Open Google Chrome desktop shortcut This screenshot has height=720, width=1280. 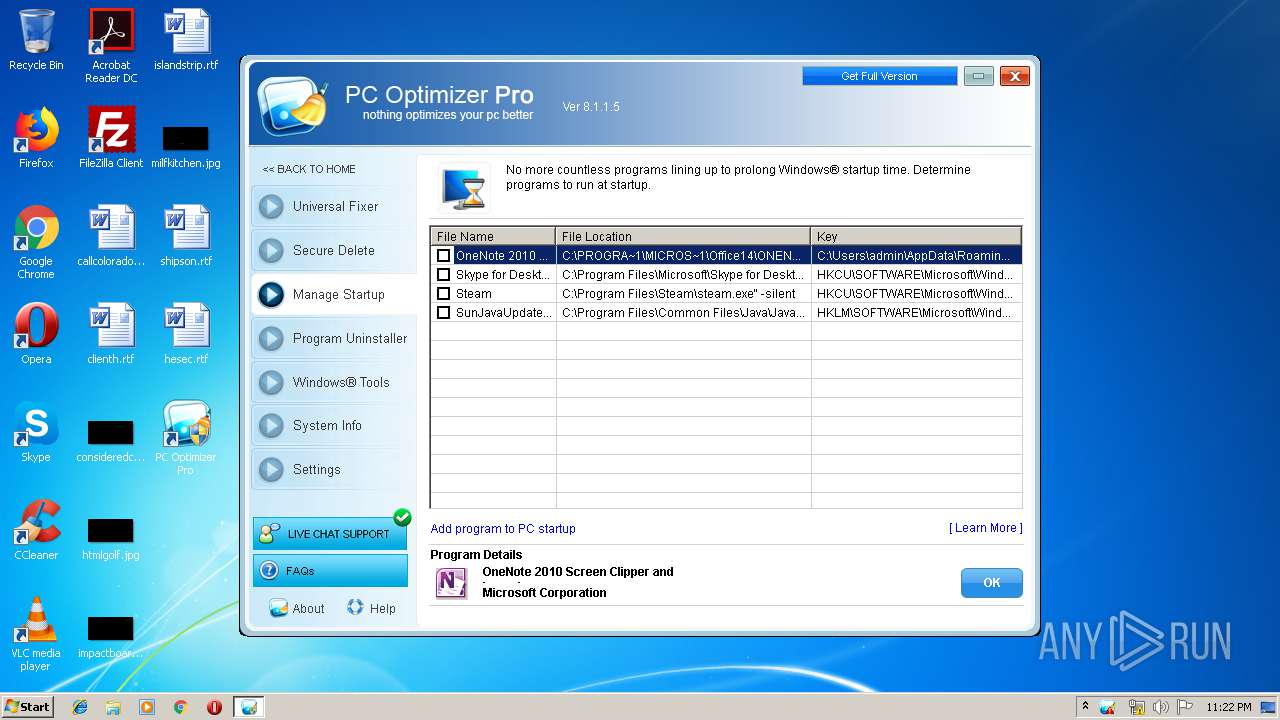pos(36,242)
